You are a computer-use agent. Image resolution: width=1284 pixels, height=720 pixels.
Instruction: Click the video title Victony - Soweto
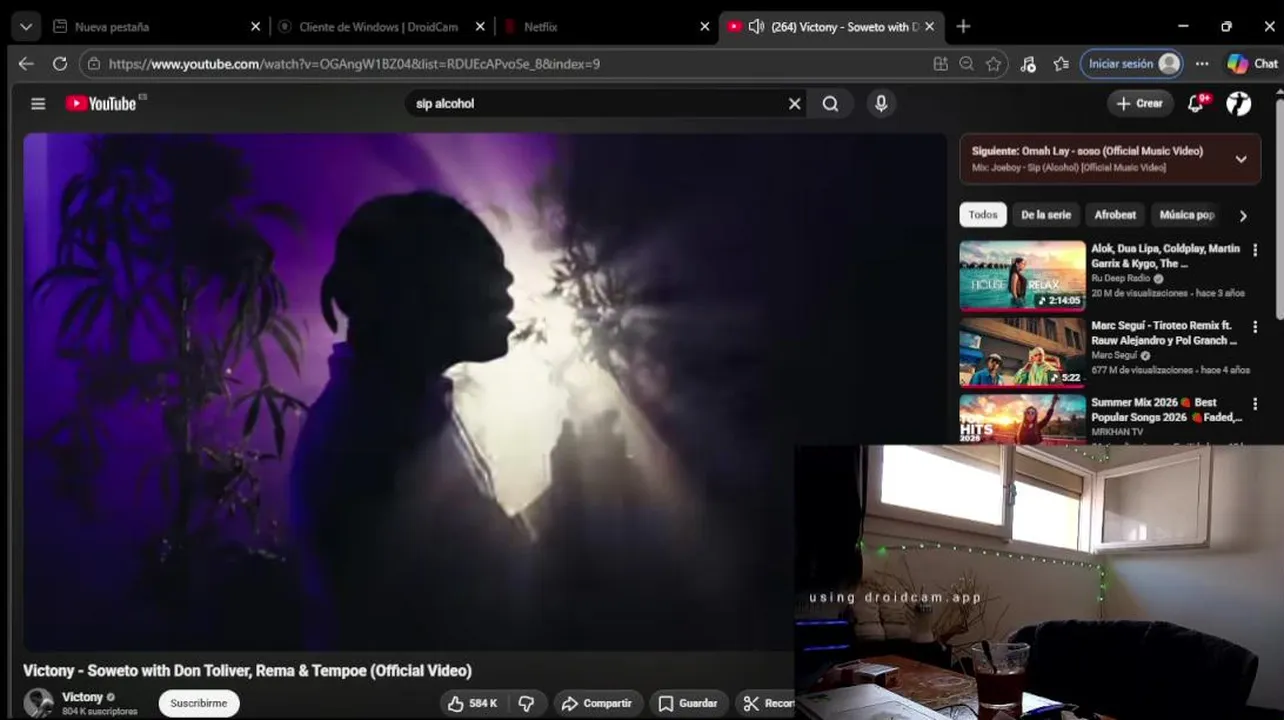247,671
